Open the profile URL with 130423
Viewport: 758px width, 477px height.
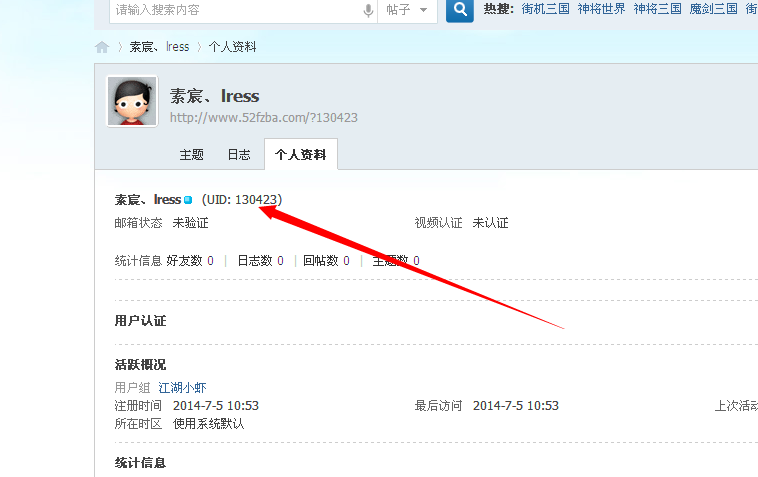coord(264,118)
